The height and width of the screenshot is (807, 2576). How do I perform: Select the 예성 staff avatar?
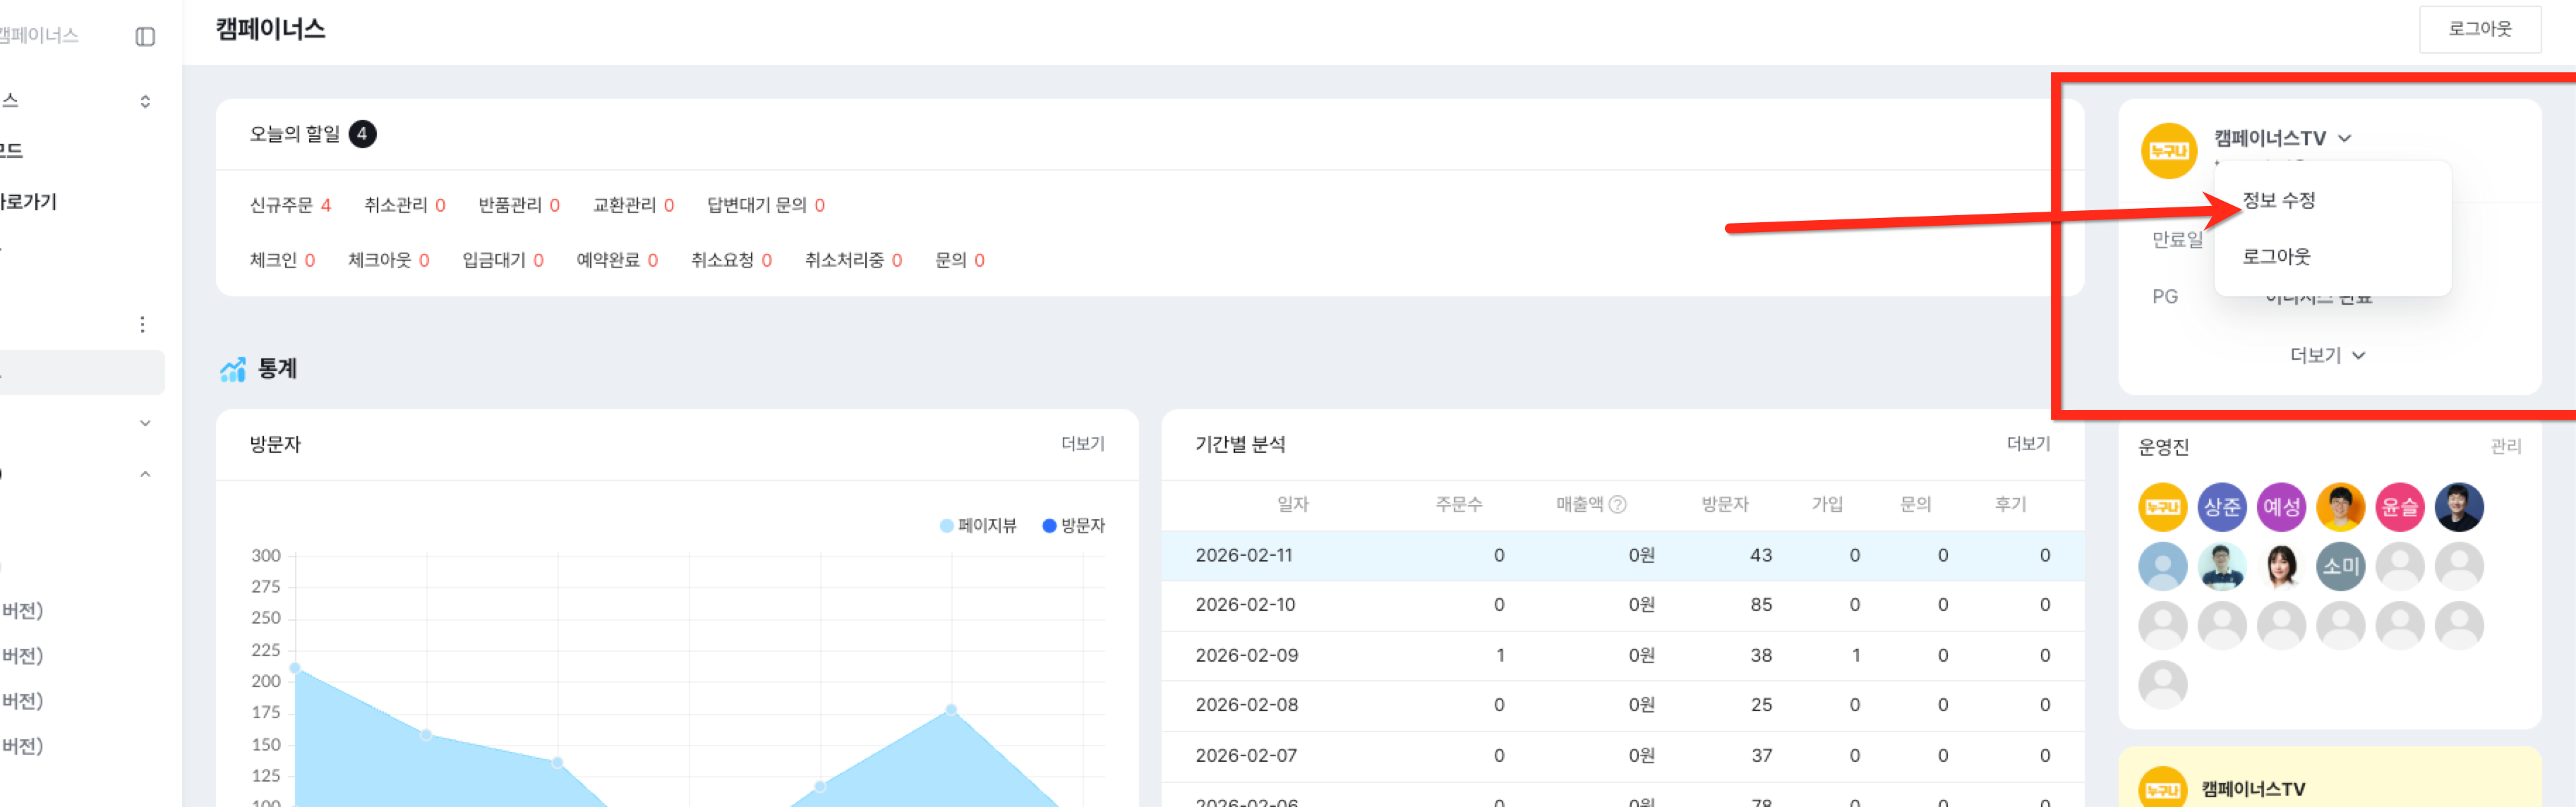[x=2281, y=507]
